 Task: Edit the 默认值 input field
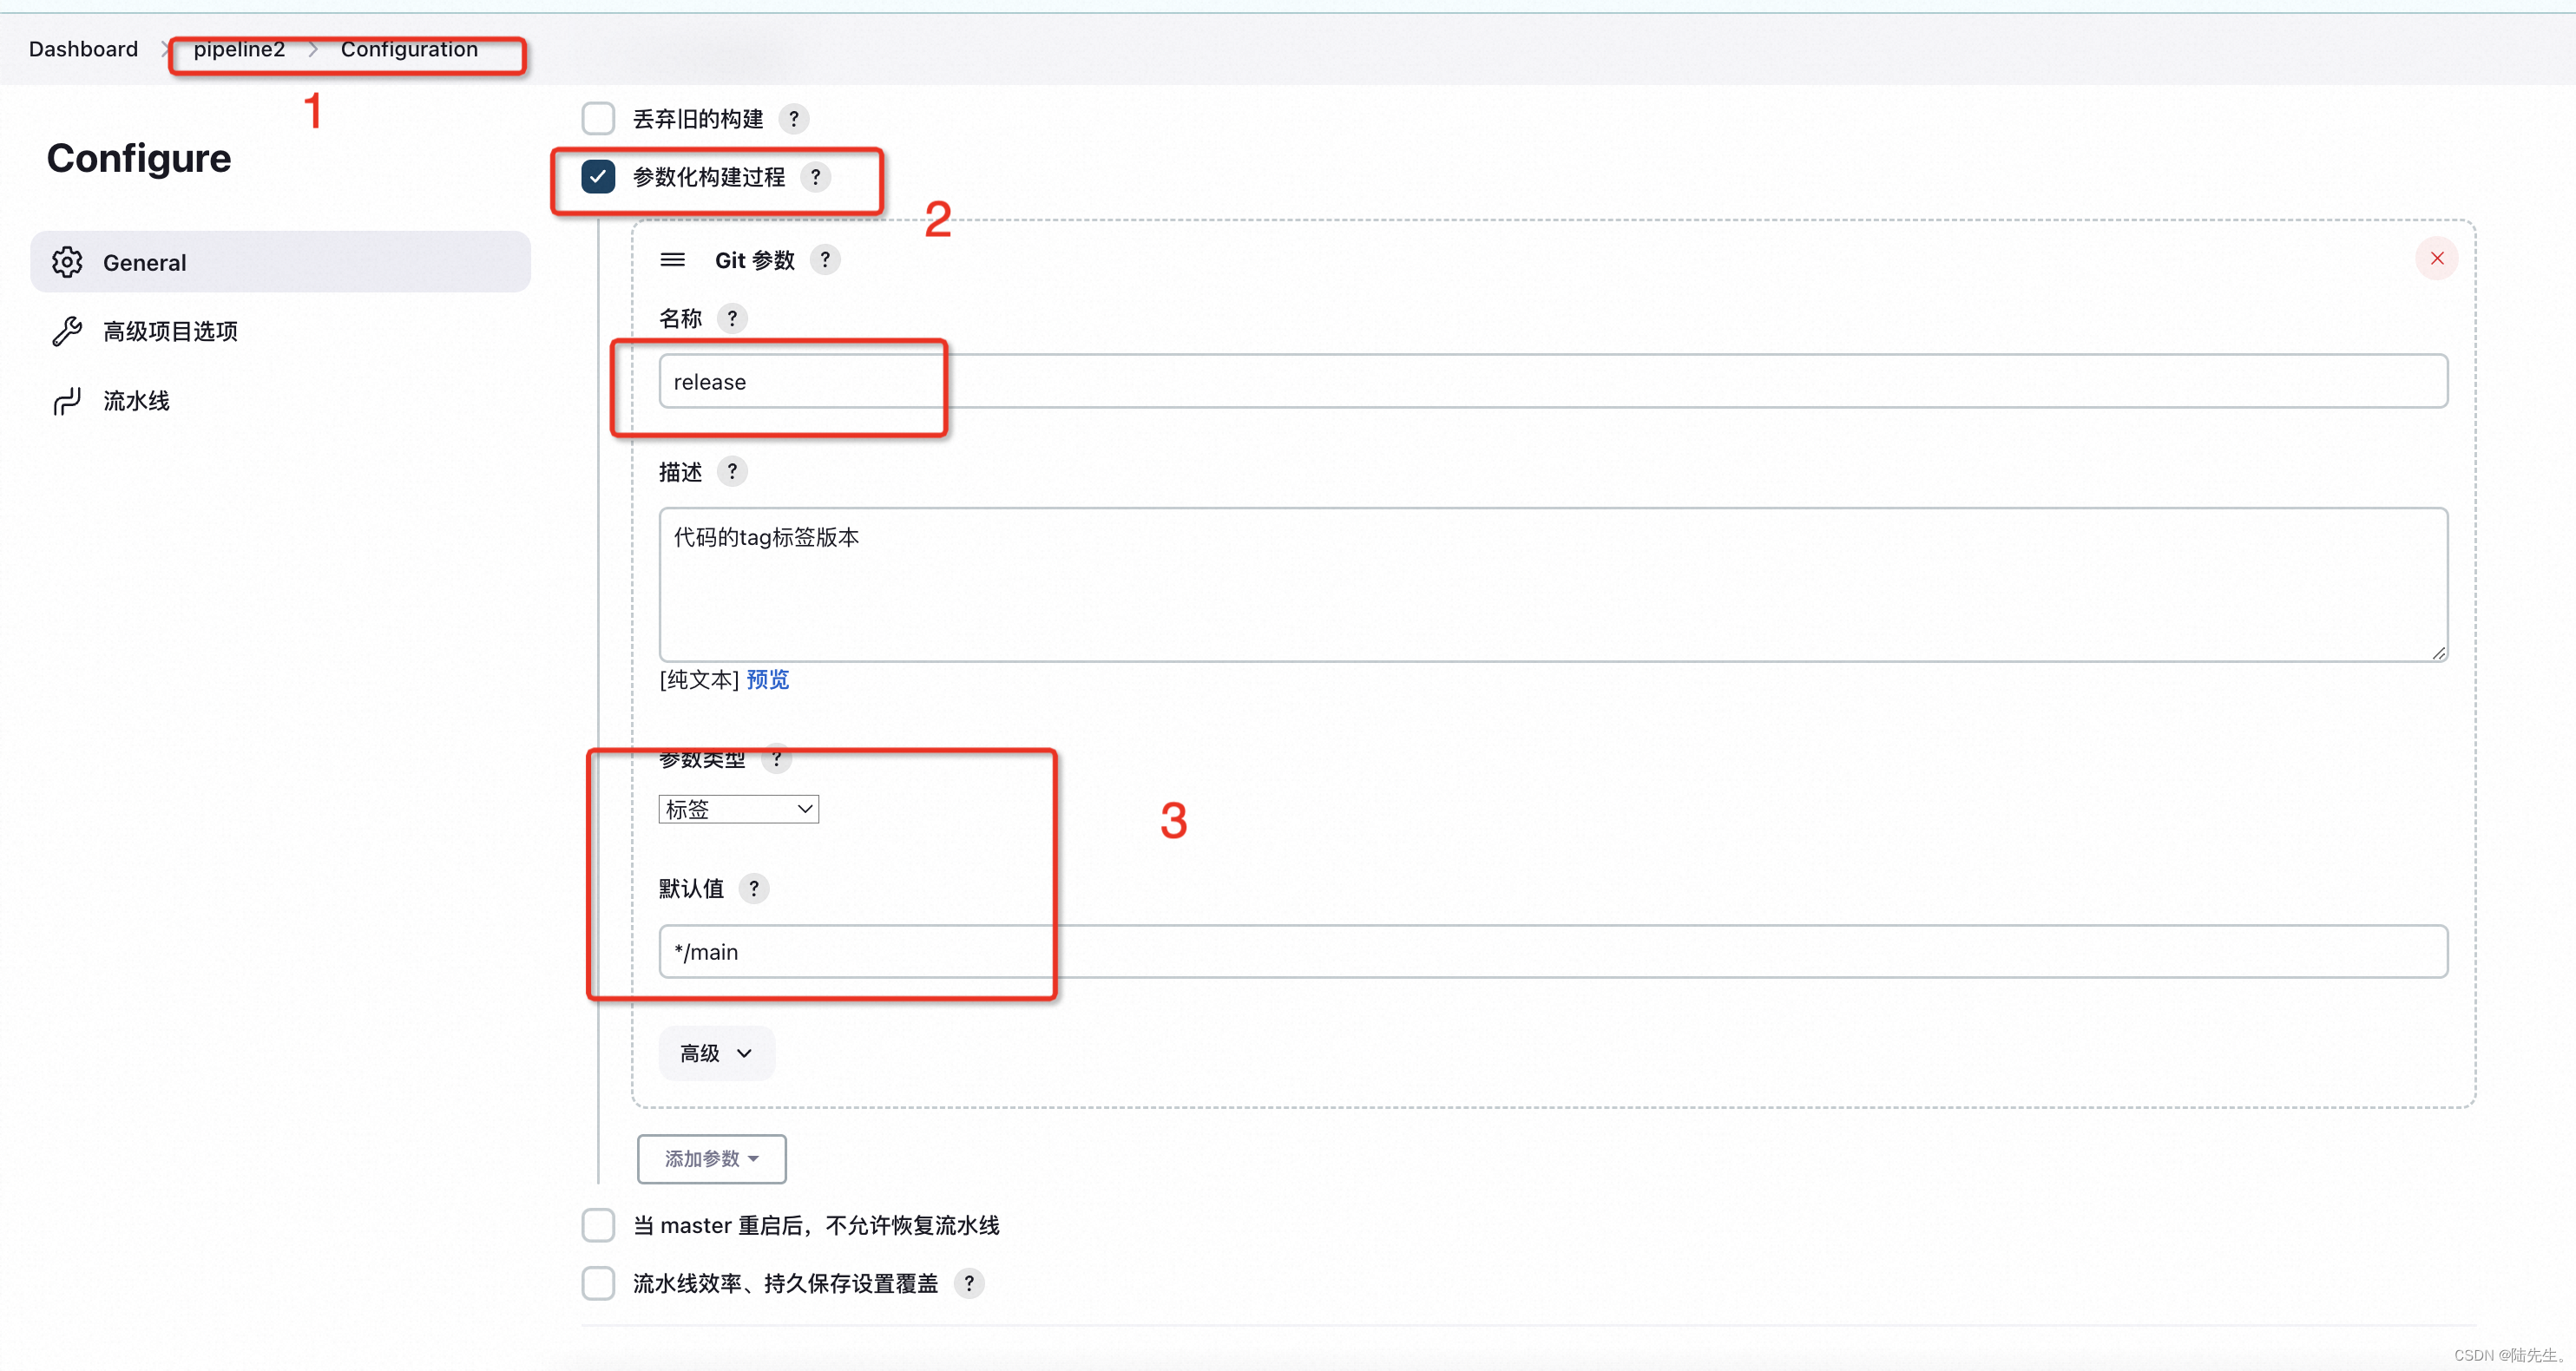[x=1545, y=950]
